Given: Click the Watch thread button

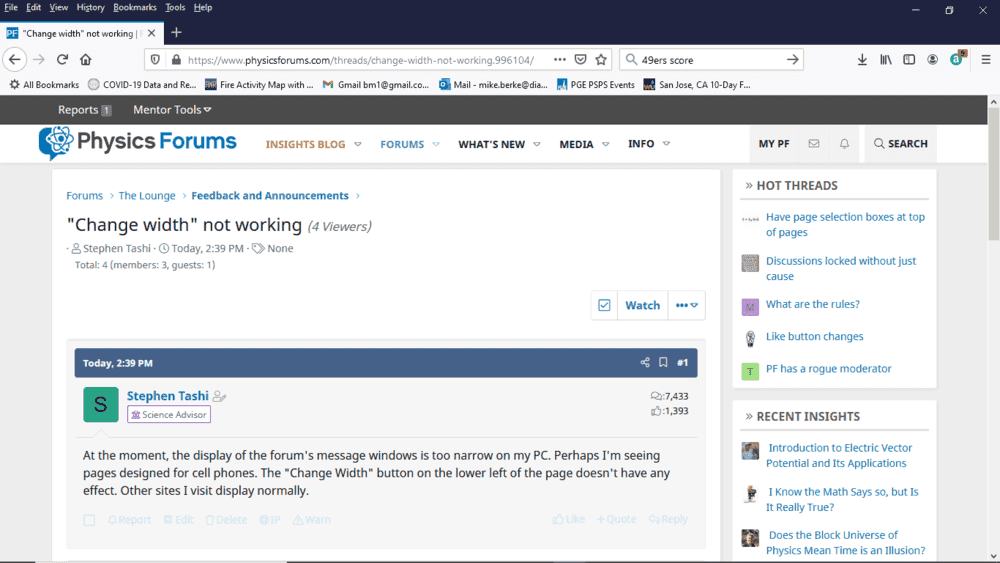Looking at the screenshot, I should pos(642,305).
